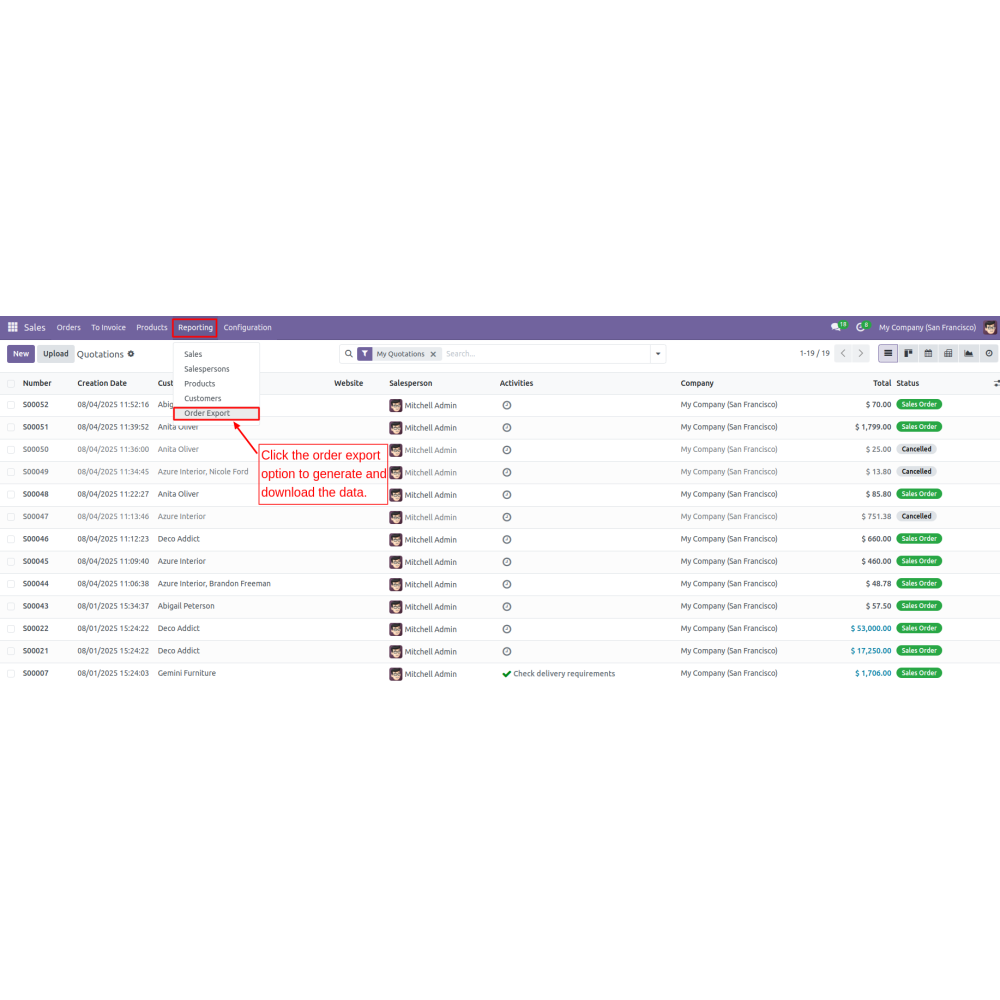Switch to Graph view
This screenshot has width=1000, height=1000.
pos(968,353)
